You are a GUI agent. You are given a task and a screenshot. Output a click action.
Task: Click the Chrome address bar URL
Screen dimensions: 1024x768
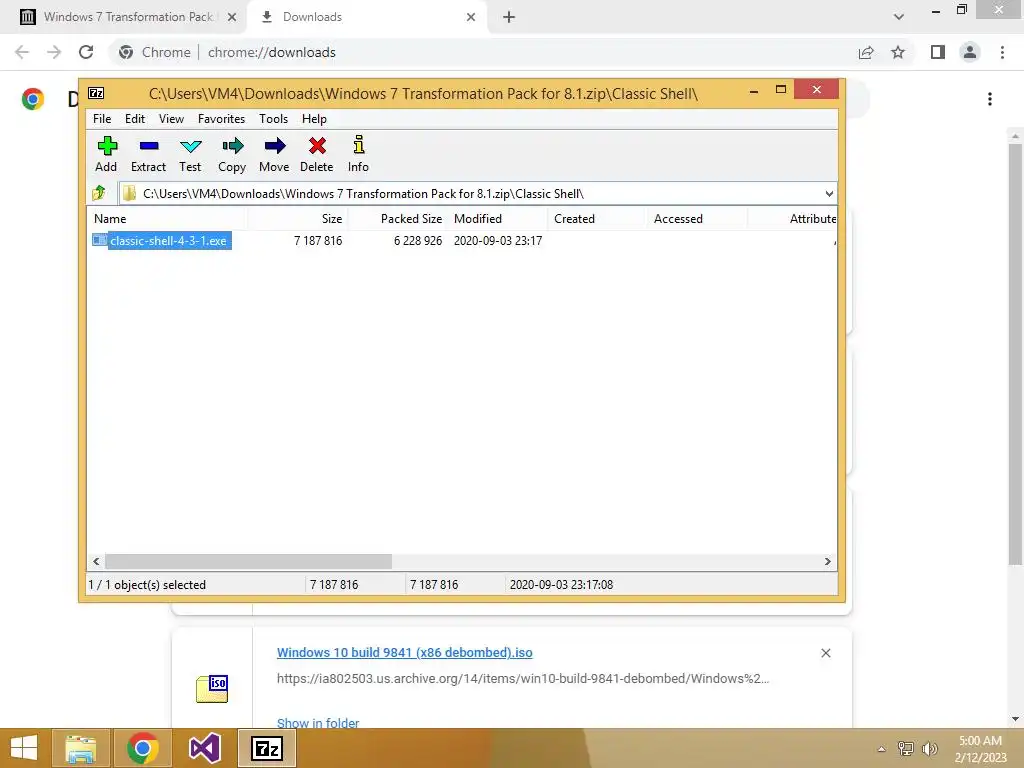click(x=272, y=52)
